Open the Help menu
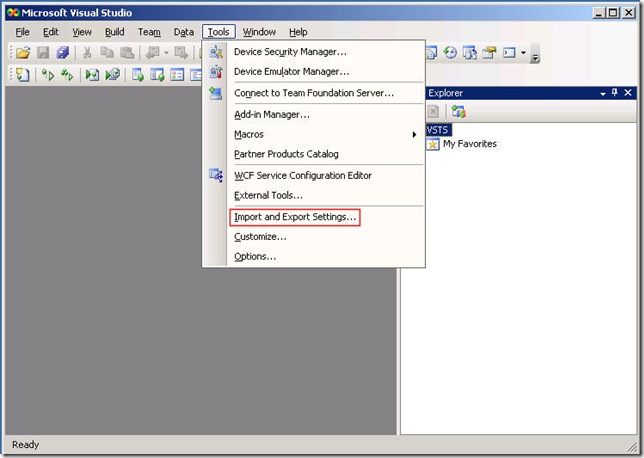Viewport: 644px width, 458px height. [x=298, y=32]
